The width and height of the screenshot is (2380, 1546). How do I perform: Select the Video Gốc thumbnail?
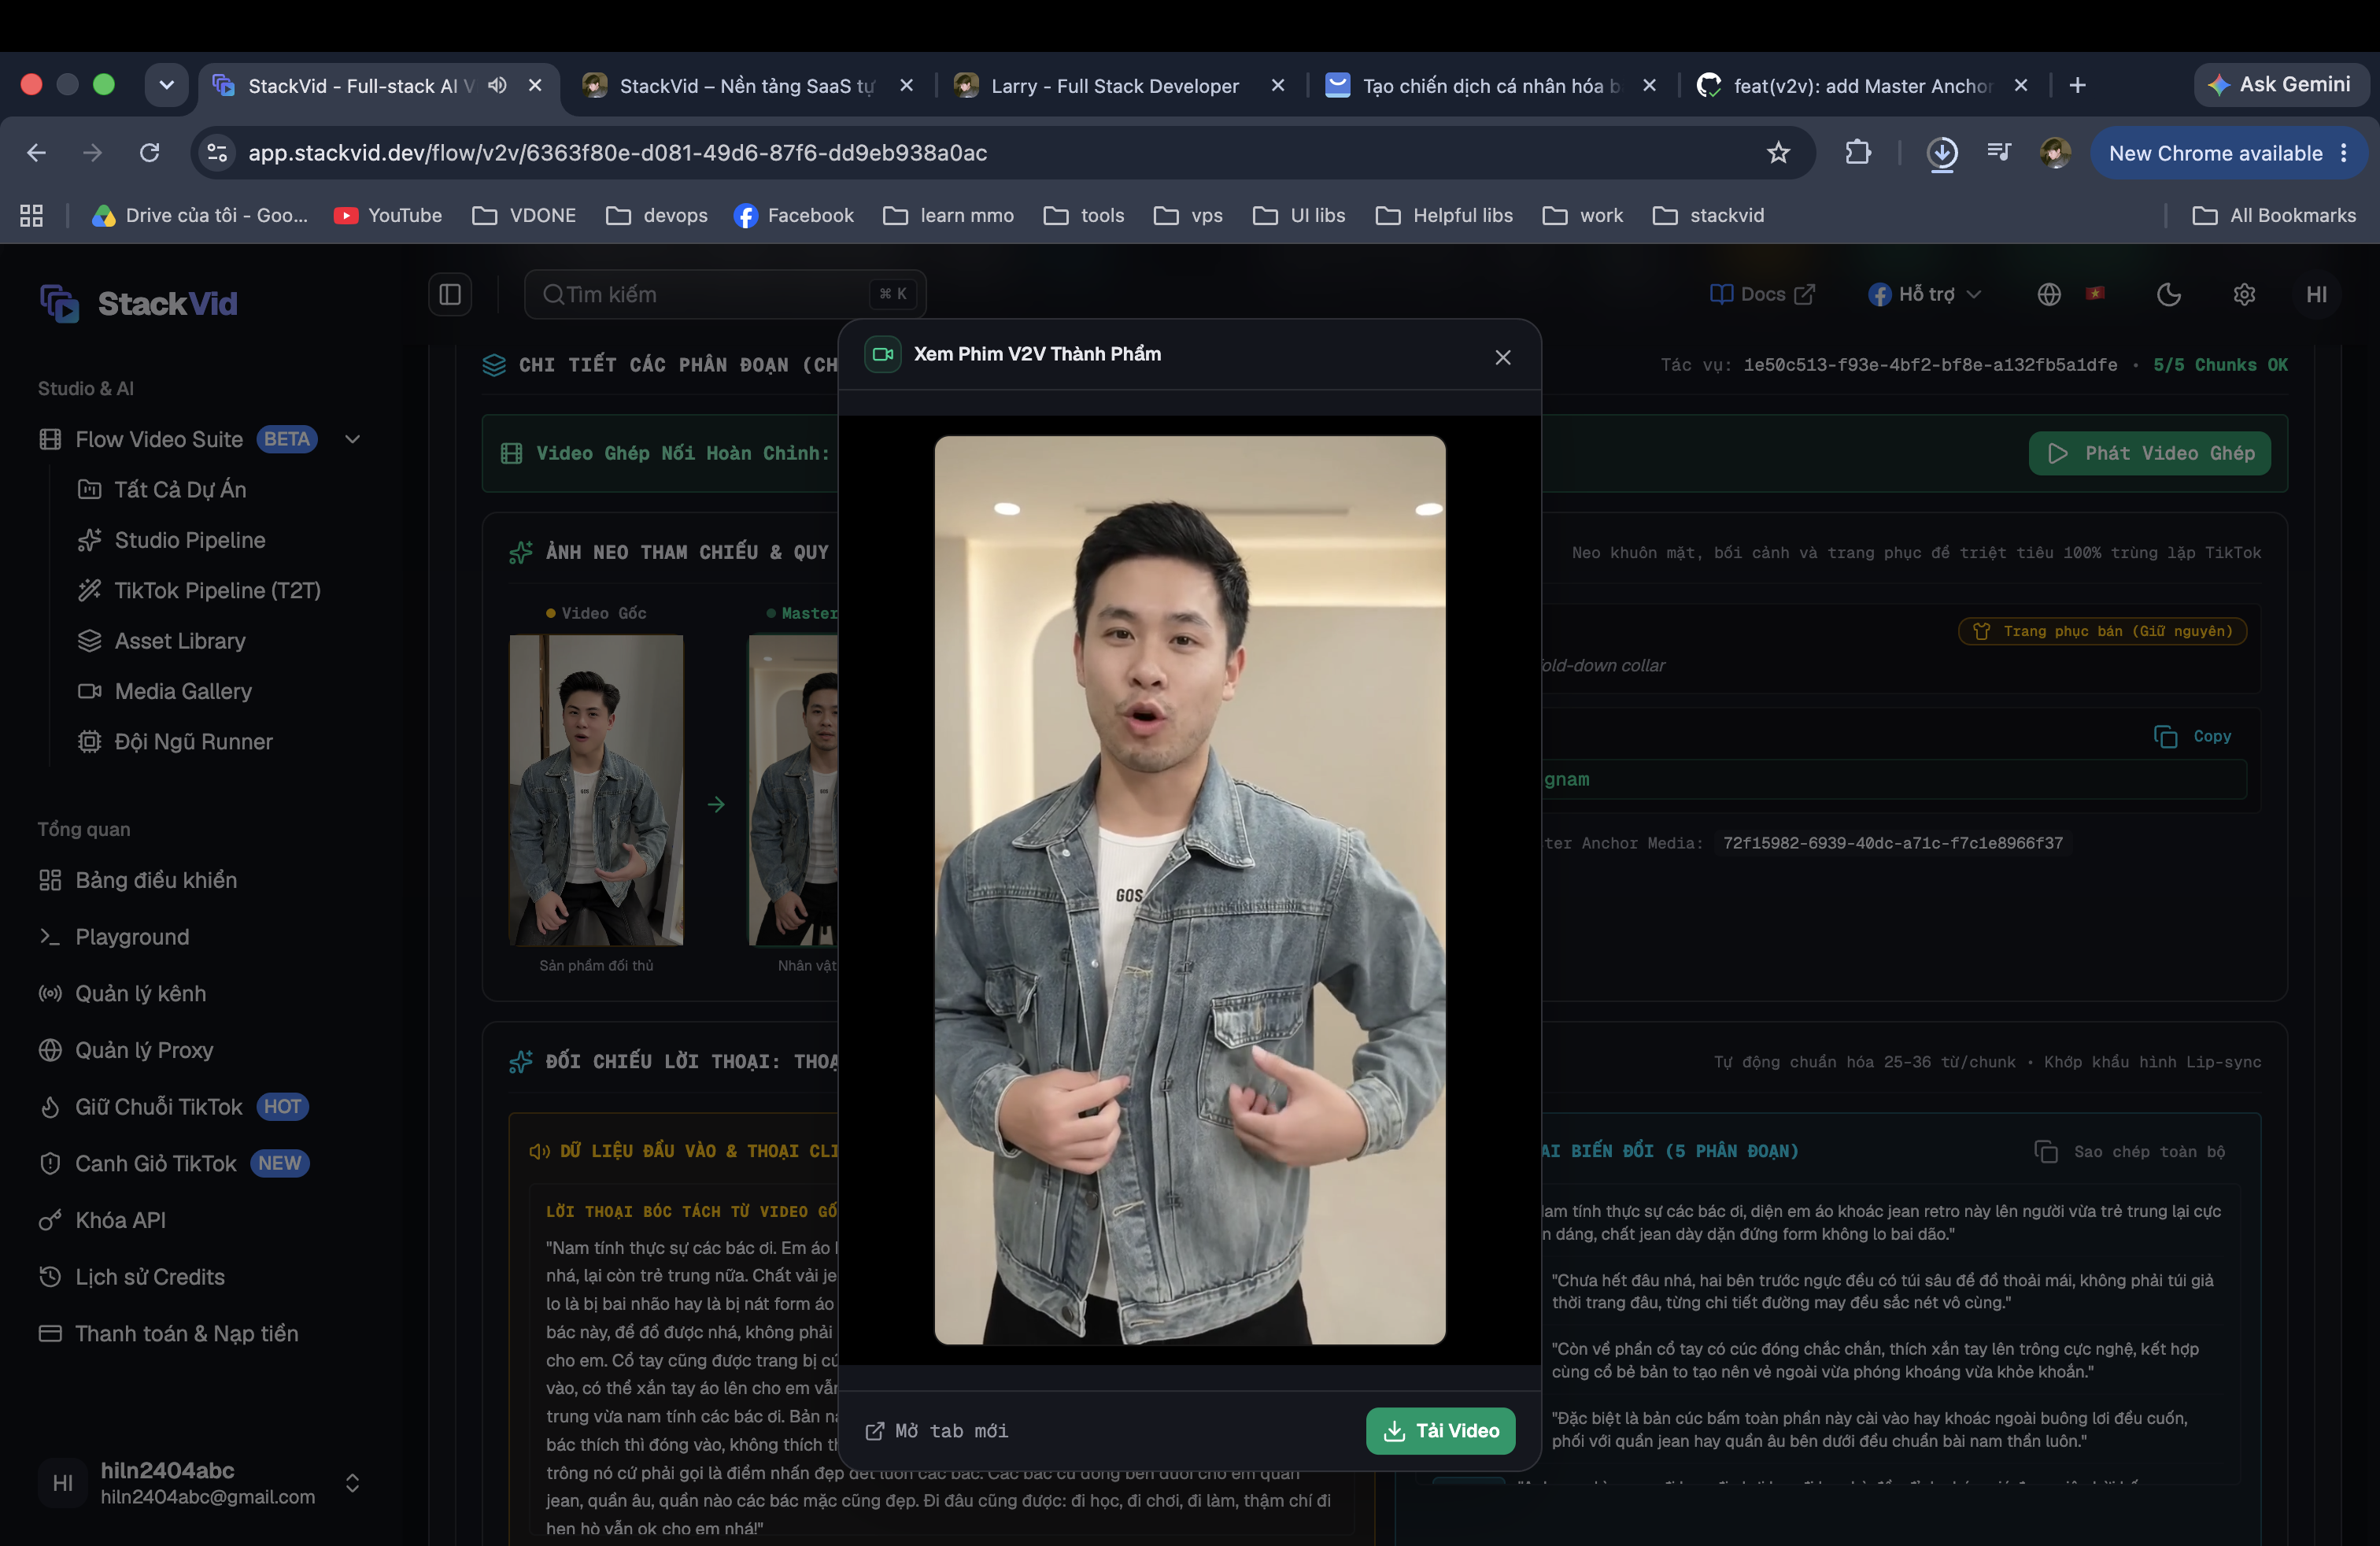(x=596, y=790)
